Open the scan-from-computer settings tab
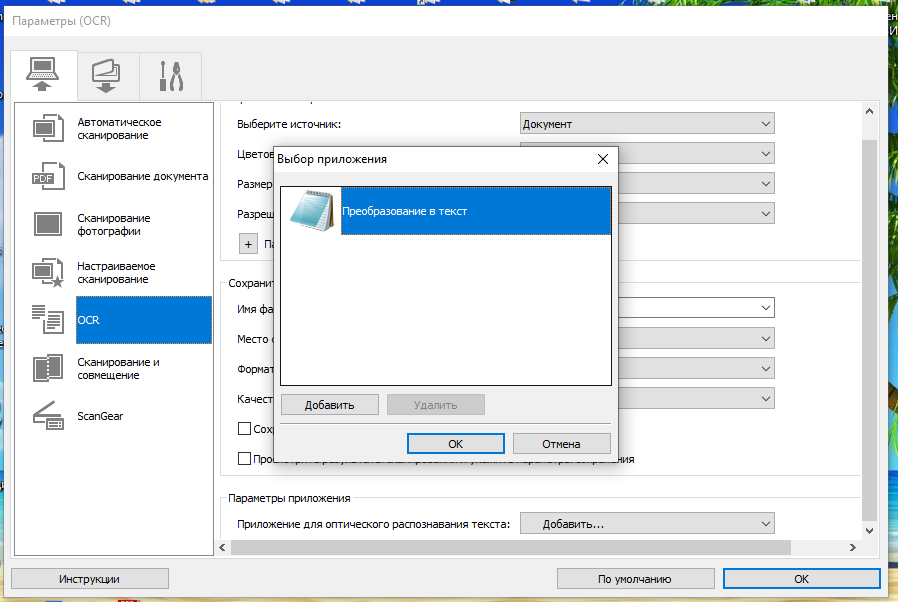898x602 pixels. (43, 75)
